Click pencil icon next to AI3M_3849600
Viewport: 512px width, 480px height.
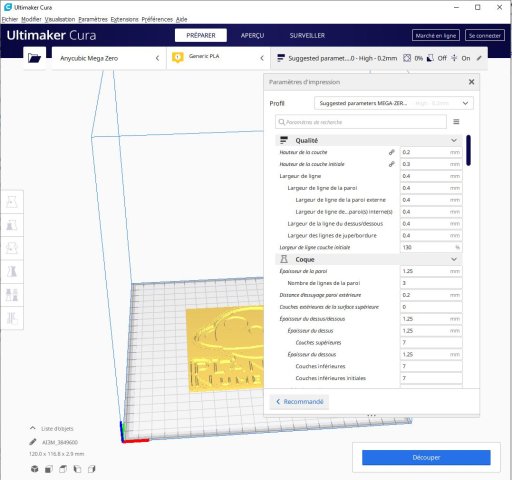[x=33, y=442]
